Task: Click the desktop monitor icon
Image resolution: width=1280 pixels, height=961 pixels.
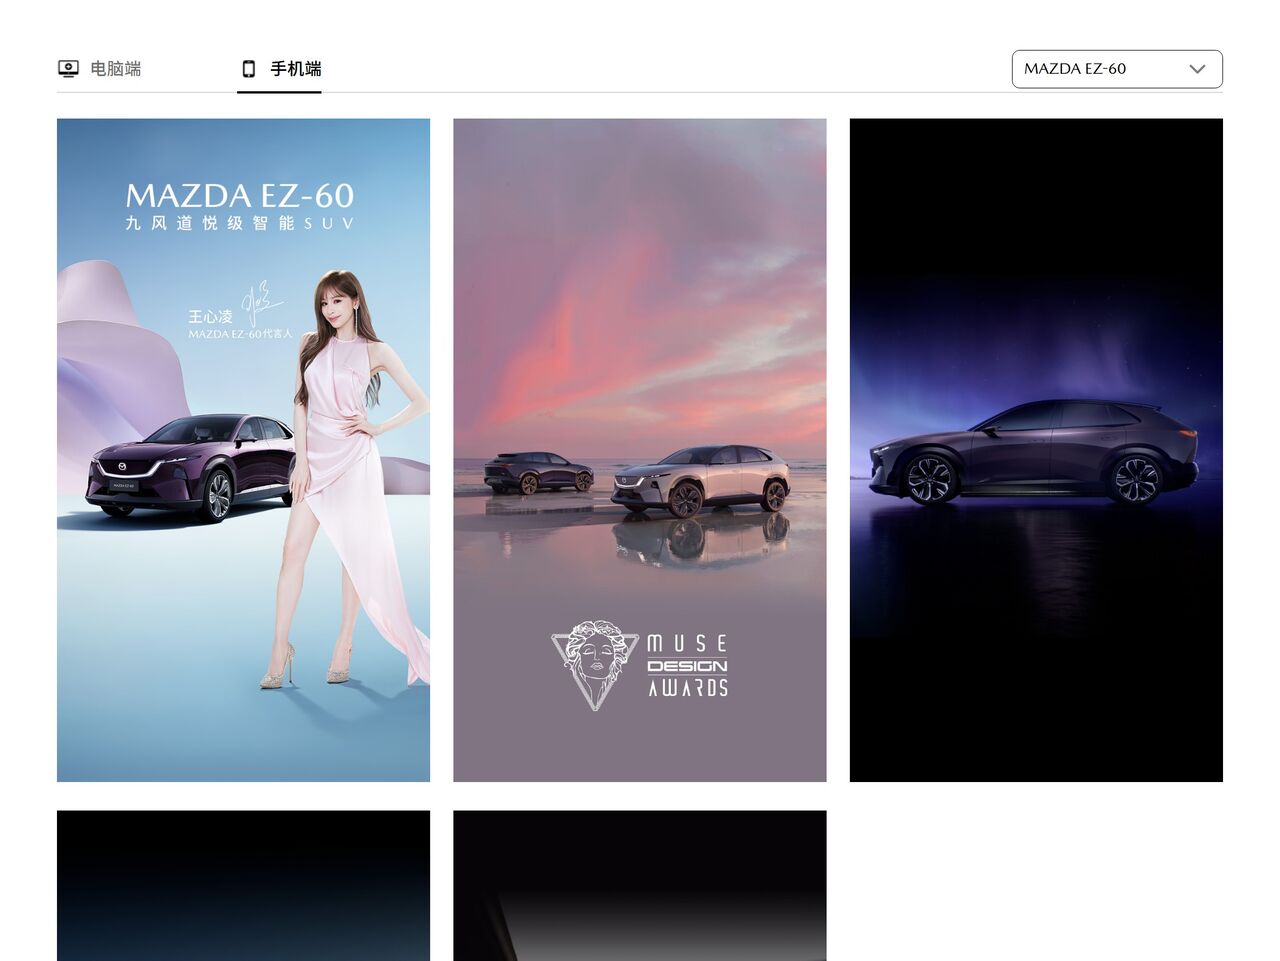Action: click(x=68, y=69)
